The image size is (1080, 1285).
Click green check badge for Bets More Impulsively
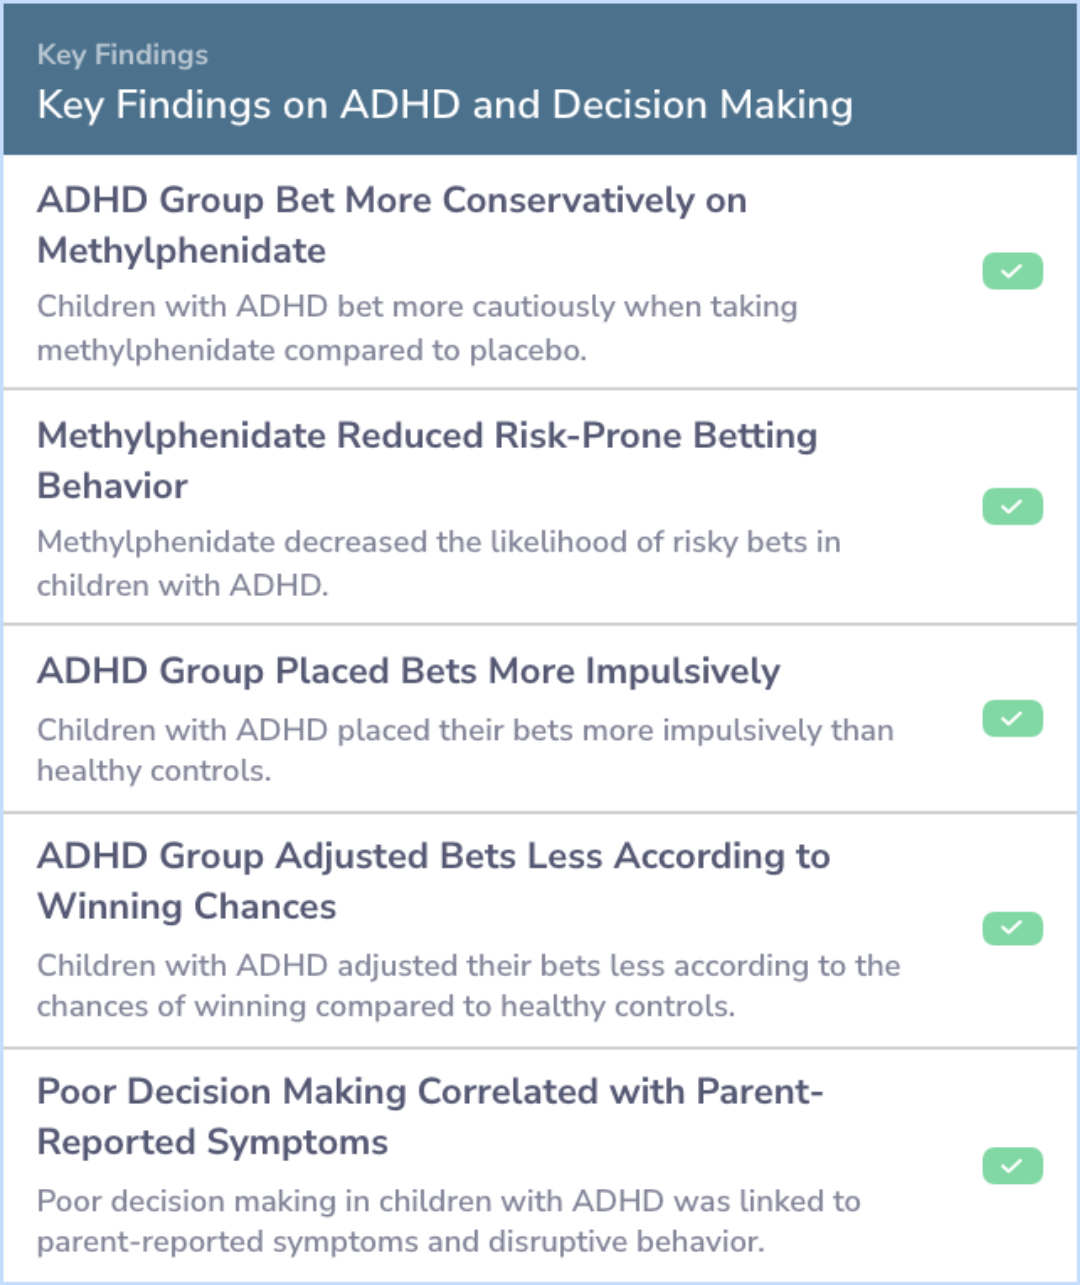pyautogui.click(x=1012, y=718)
